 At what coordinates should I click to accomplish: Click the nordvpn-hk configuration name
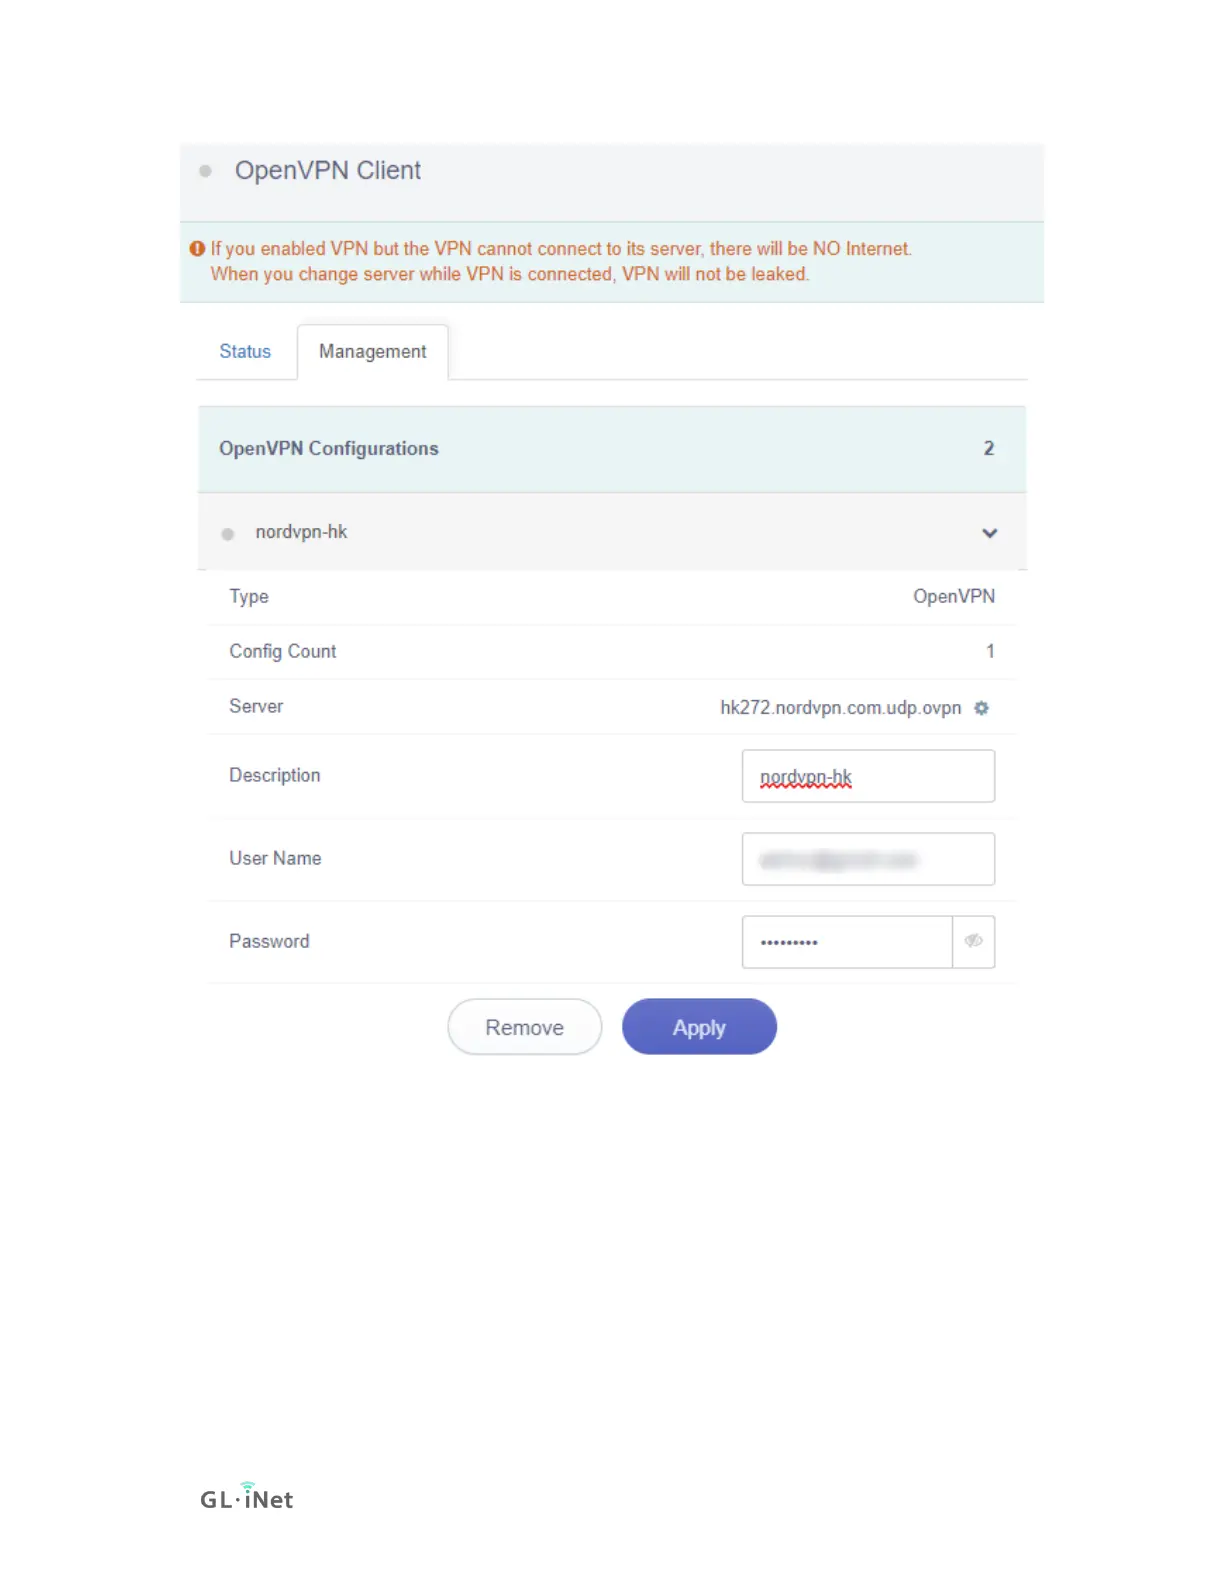tap(301, 532)
